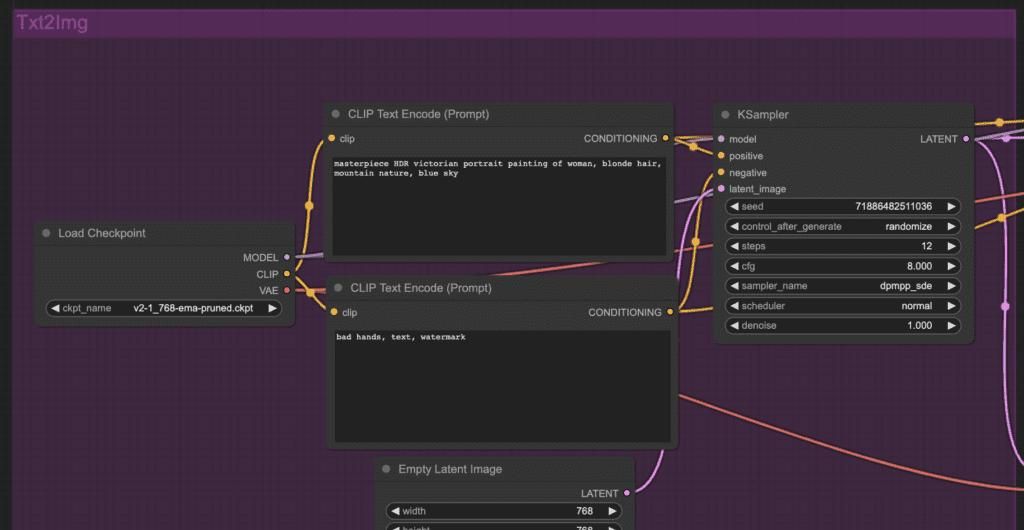Screen dimensions: 1024x530
Task: Click the KSampler negative input socket
Action: 721,173
